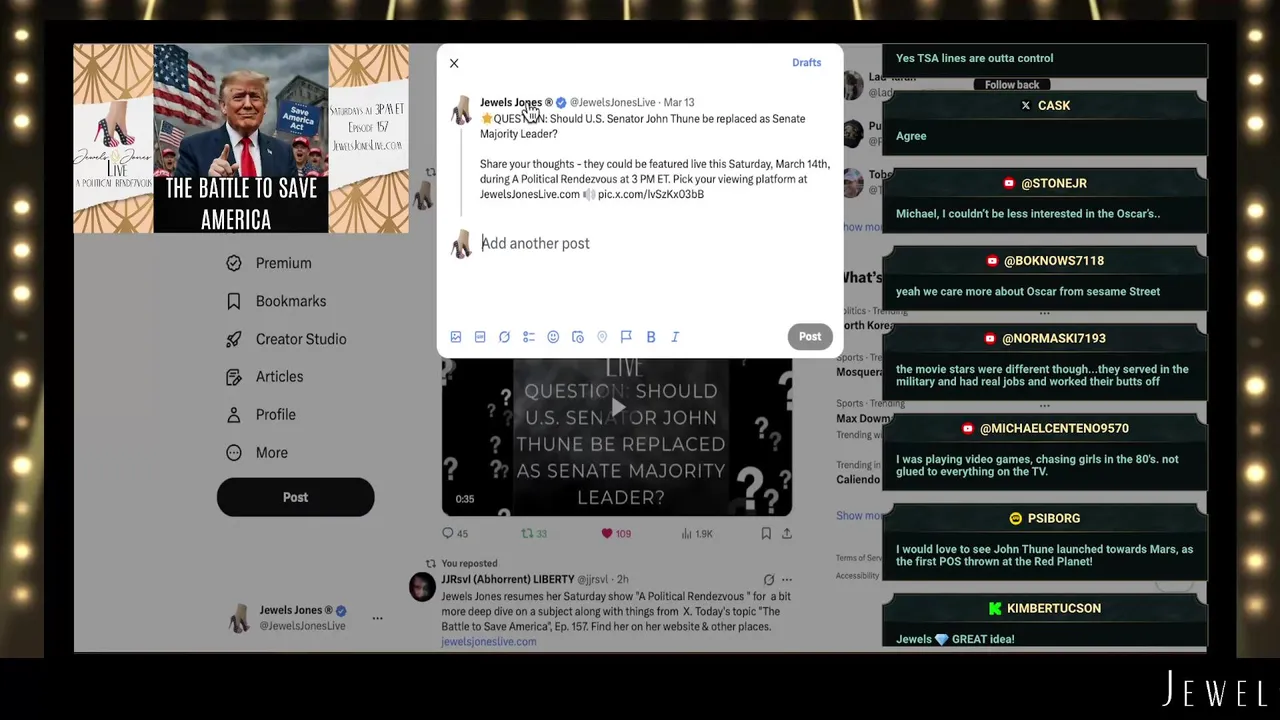Click the grey Post button in composer
This screenshot has width=1280, height=720.
pos(810,337)
